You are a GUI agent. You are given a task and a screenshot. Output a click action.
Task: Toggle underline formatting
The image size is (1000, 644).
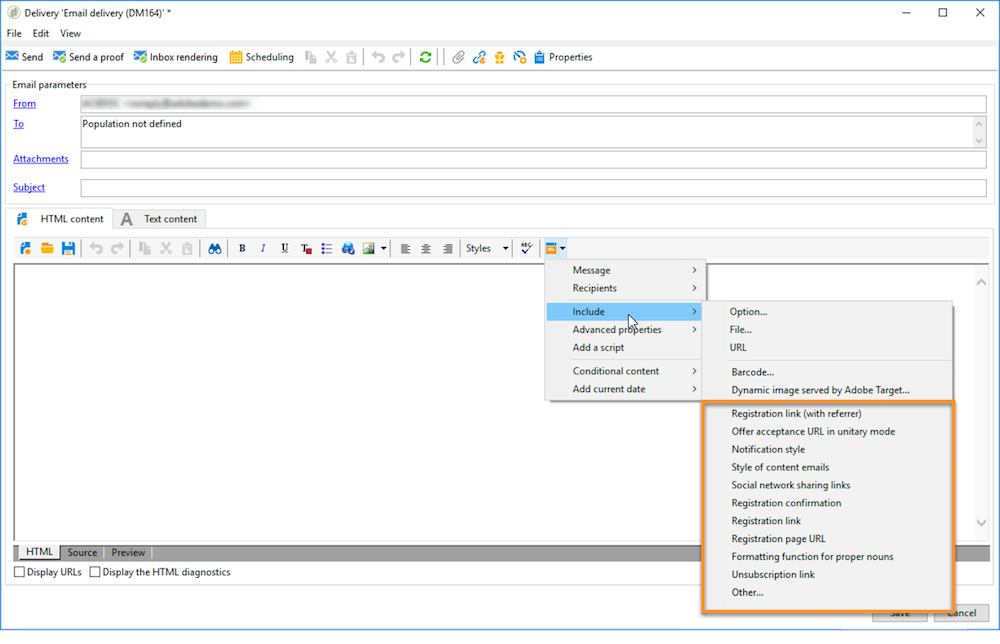[x=284, y=248]
